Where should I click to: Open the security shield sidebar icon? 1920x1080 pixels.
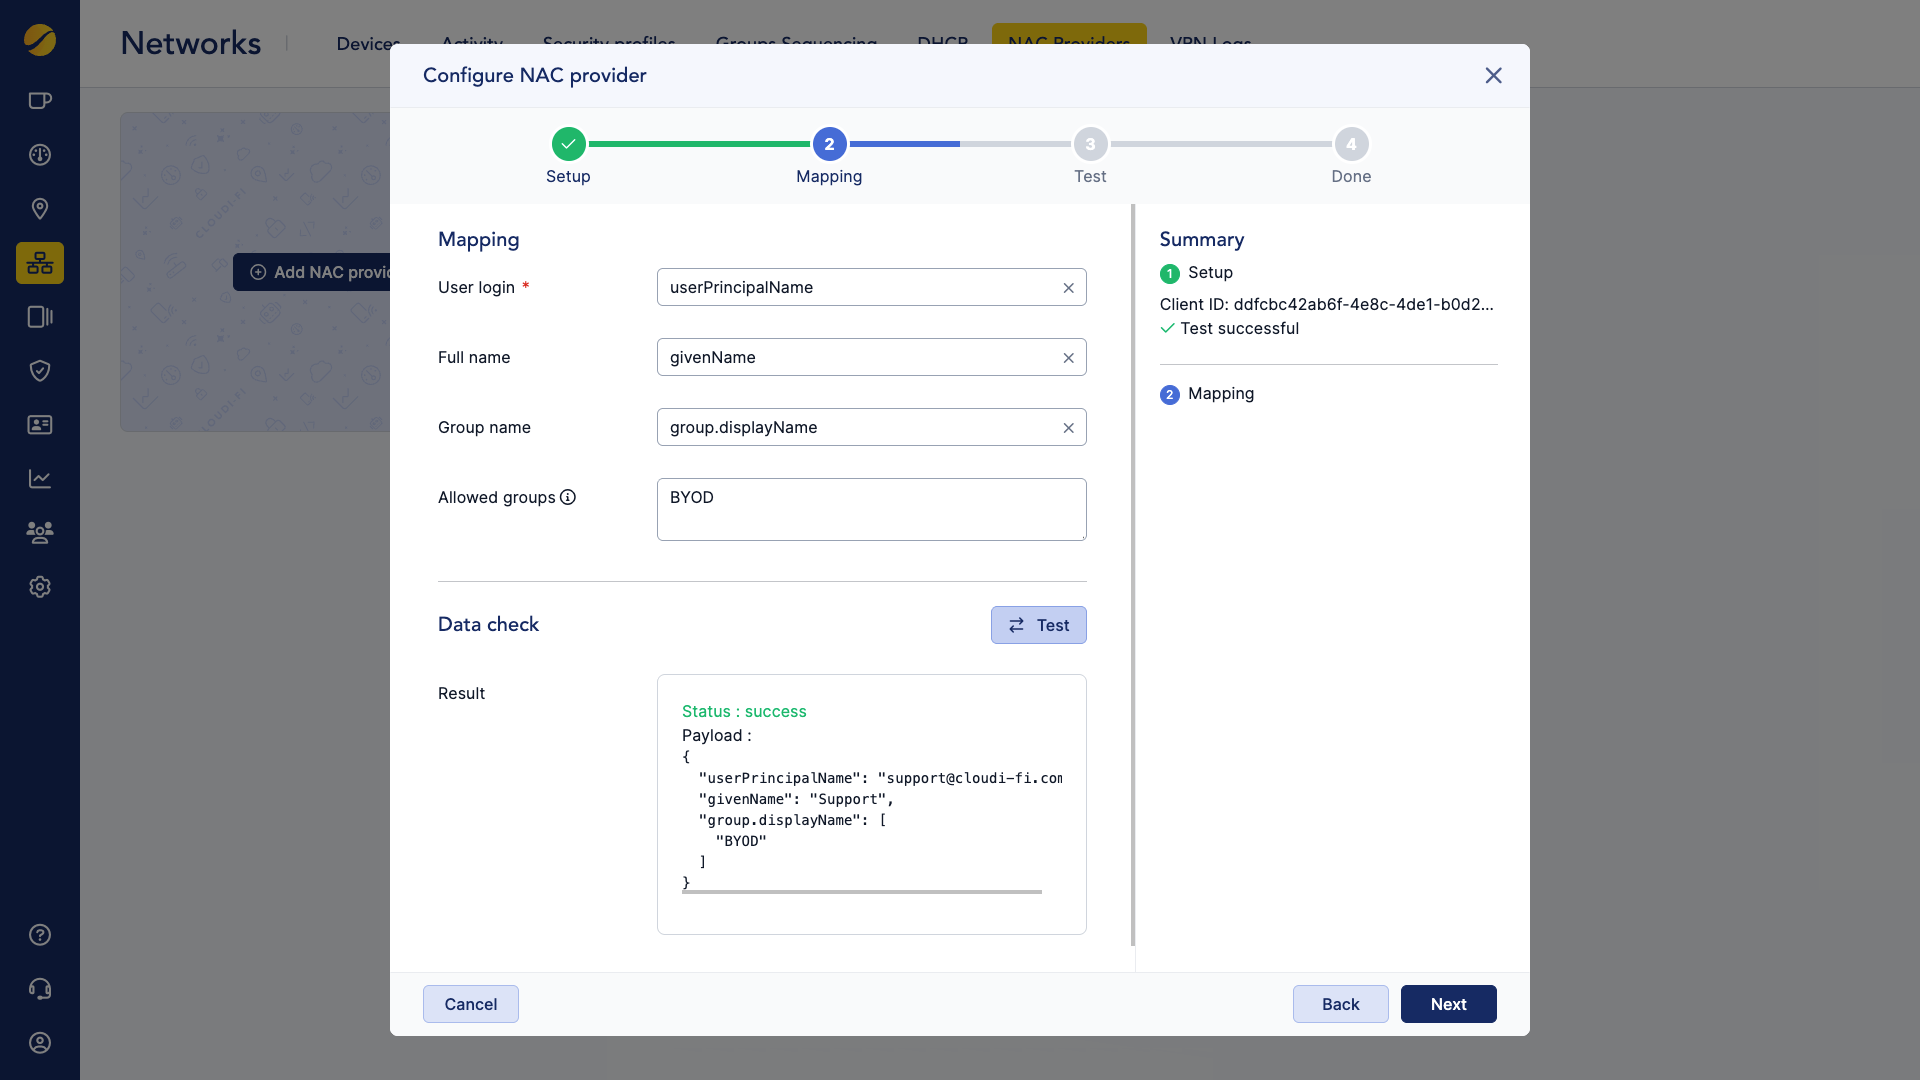tap(40, 371)
